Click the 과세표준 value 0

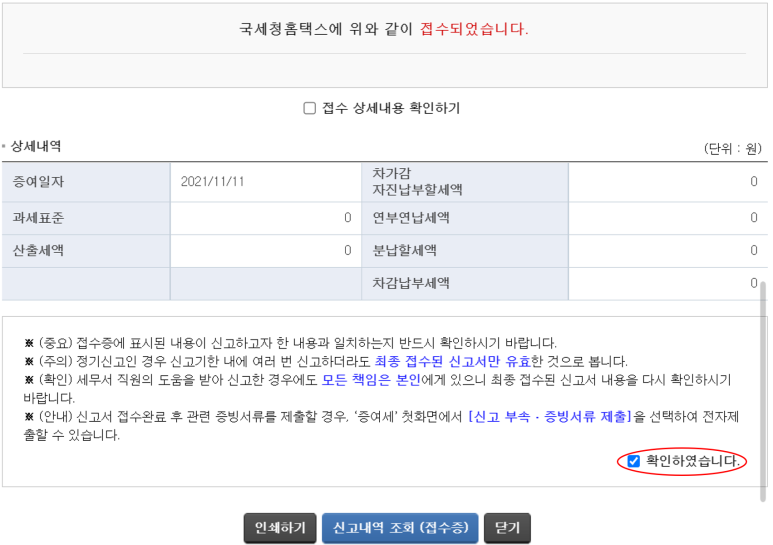point(348,218)
